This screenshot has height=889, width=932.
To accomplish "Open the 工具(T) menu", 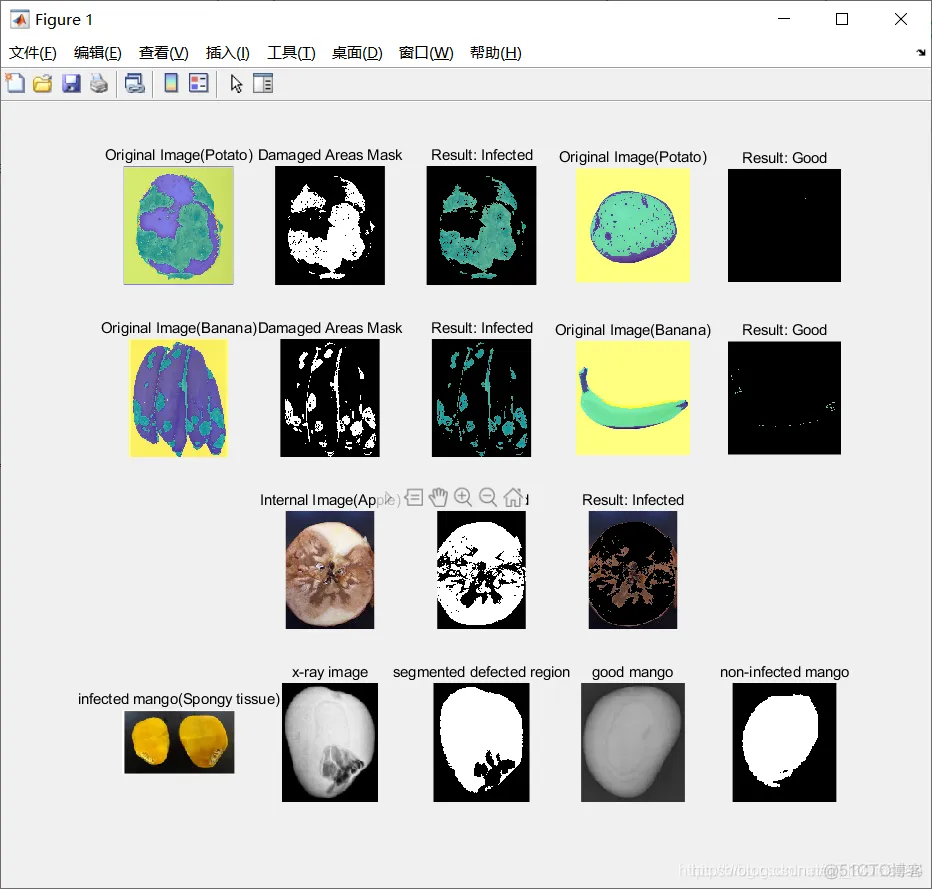I will (291, 53).
